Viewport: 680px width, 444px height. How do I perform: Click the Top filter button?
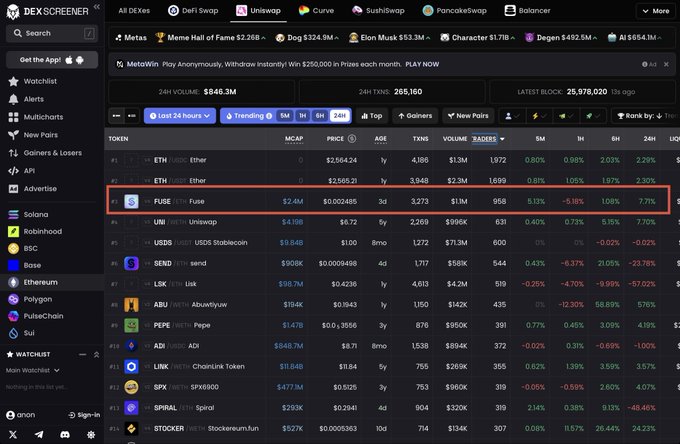coord(372,116)
